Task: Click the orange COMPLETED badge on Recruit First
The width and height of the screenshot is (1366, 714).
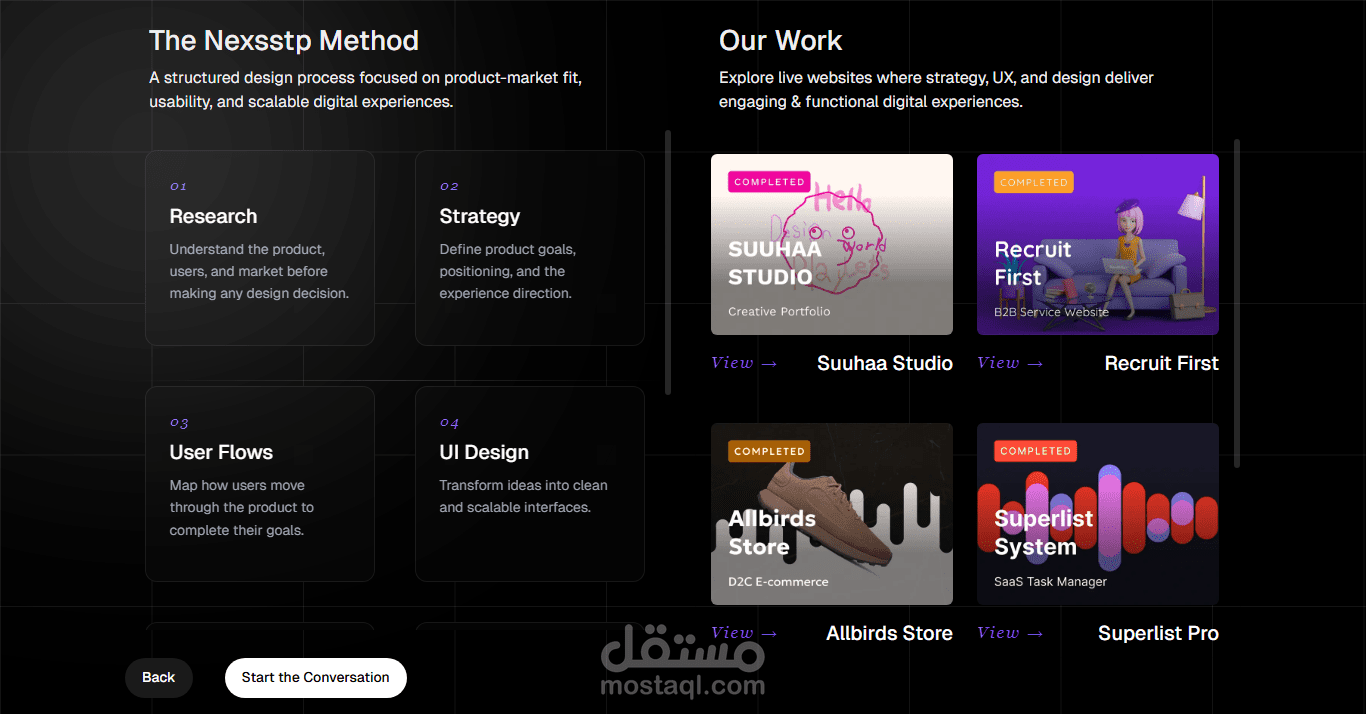Action: 1034,182
